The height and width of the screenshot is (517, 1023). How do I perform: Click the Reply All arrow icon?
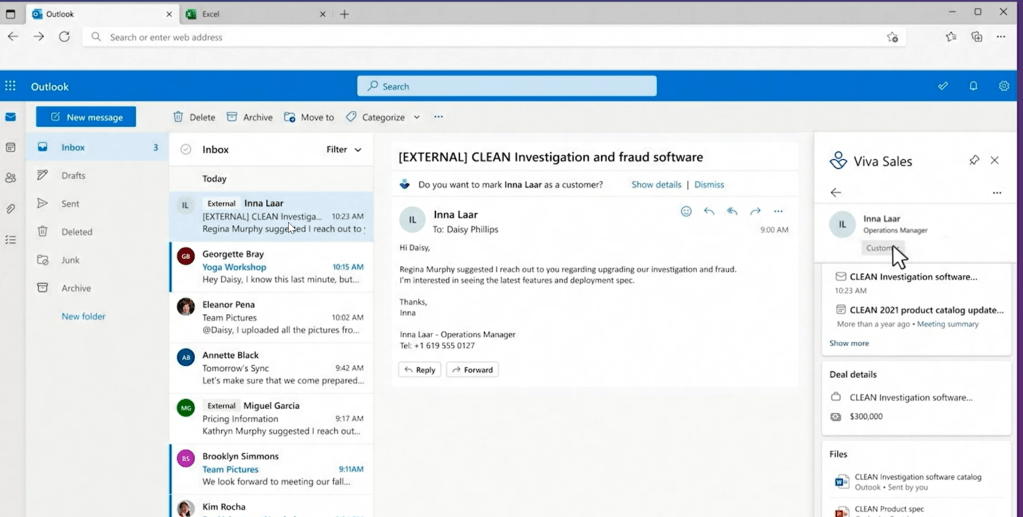coord(732,211)
